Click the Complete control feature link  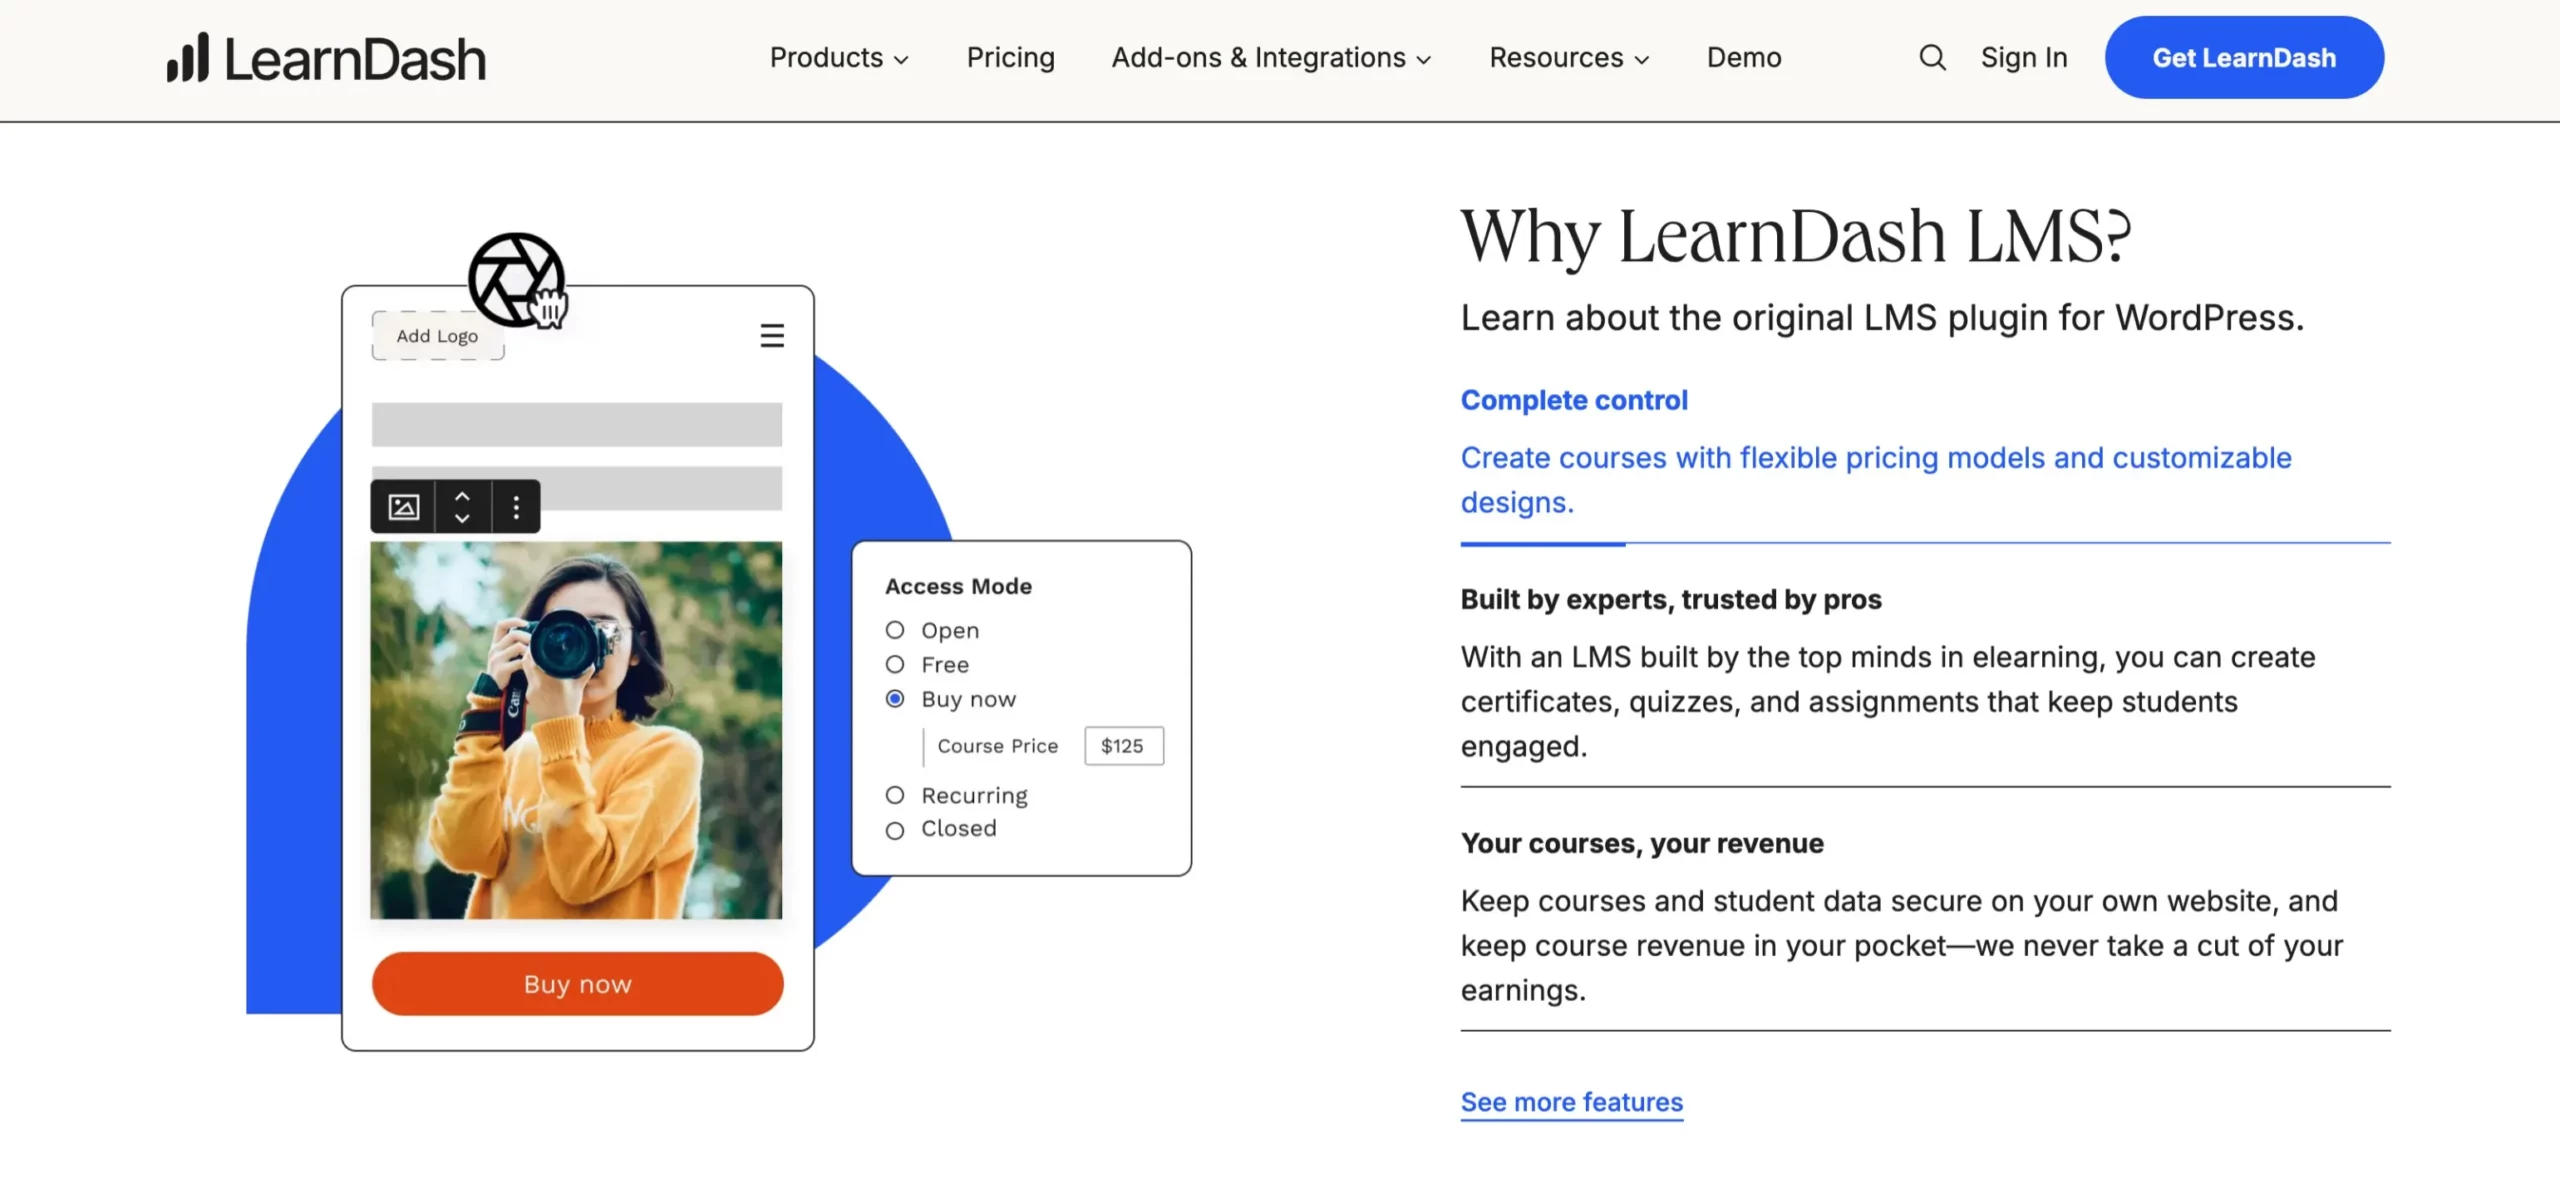pos(1572,400)
